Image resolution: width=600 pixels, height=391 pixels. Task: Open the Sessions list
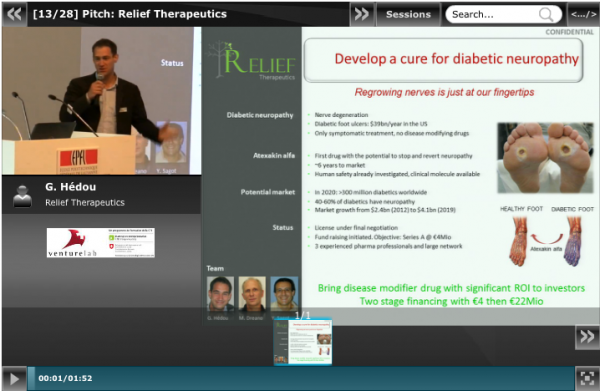(x=408, y=15)
